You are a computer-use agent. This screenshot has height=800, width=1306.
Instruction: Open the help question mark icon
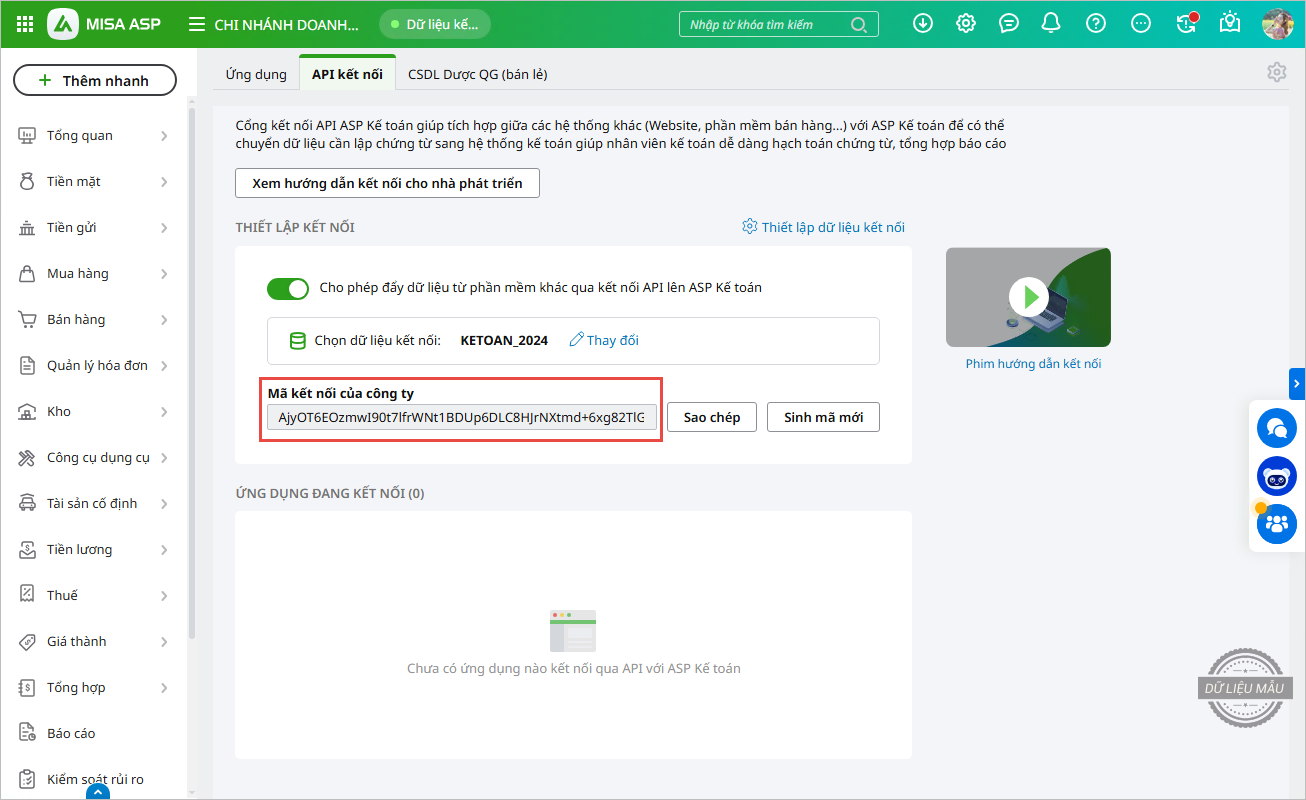[1096, 23]
